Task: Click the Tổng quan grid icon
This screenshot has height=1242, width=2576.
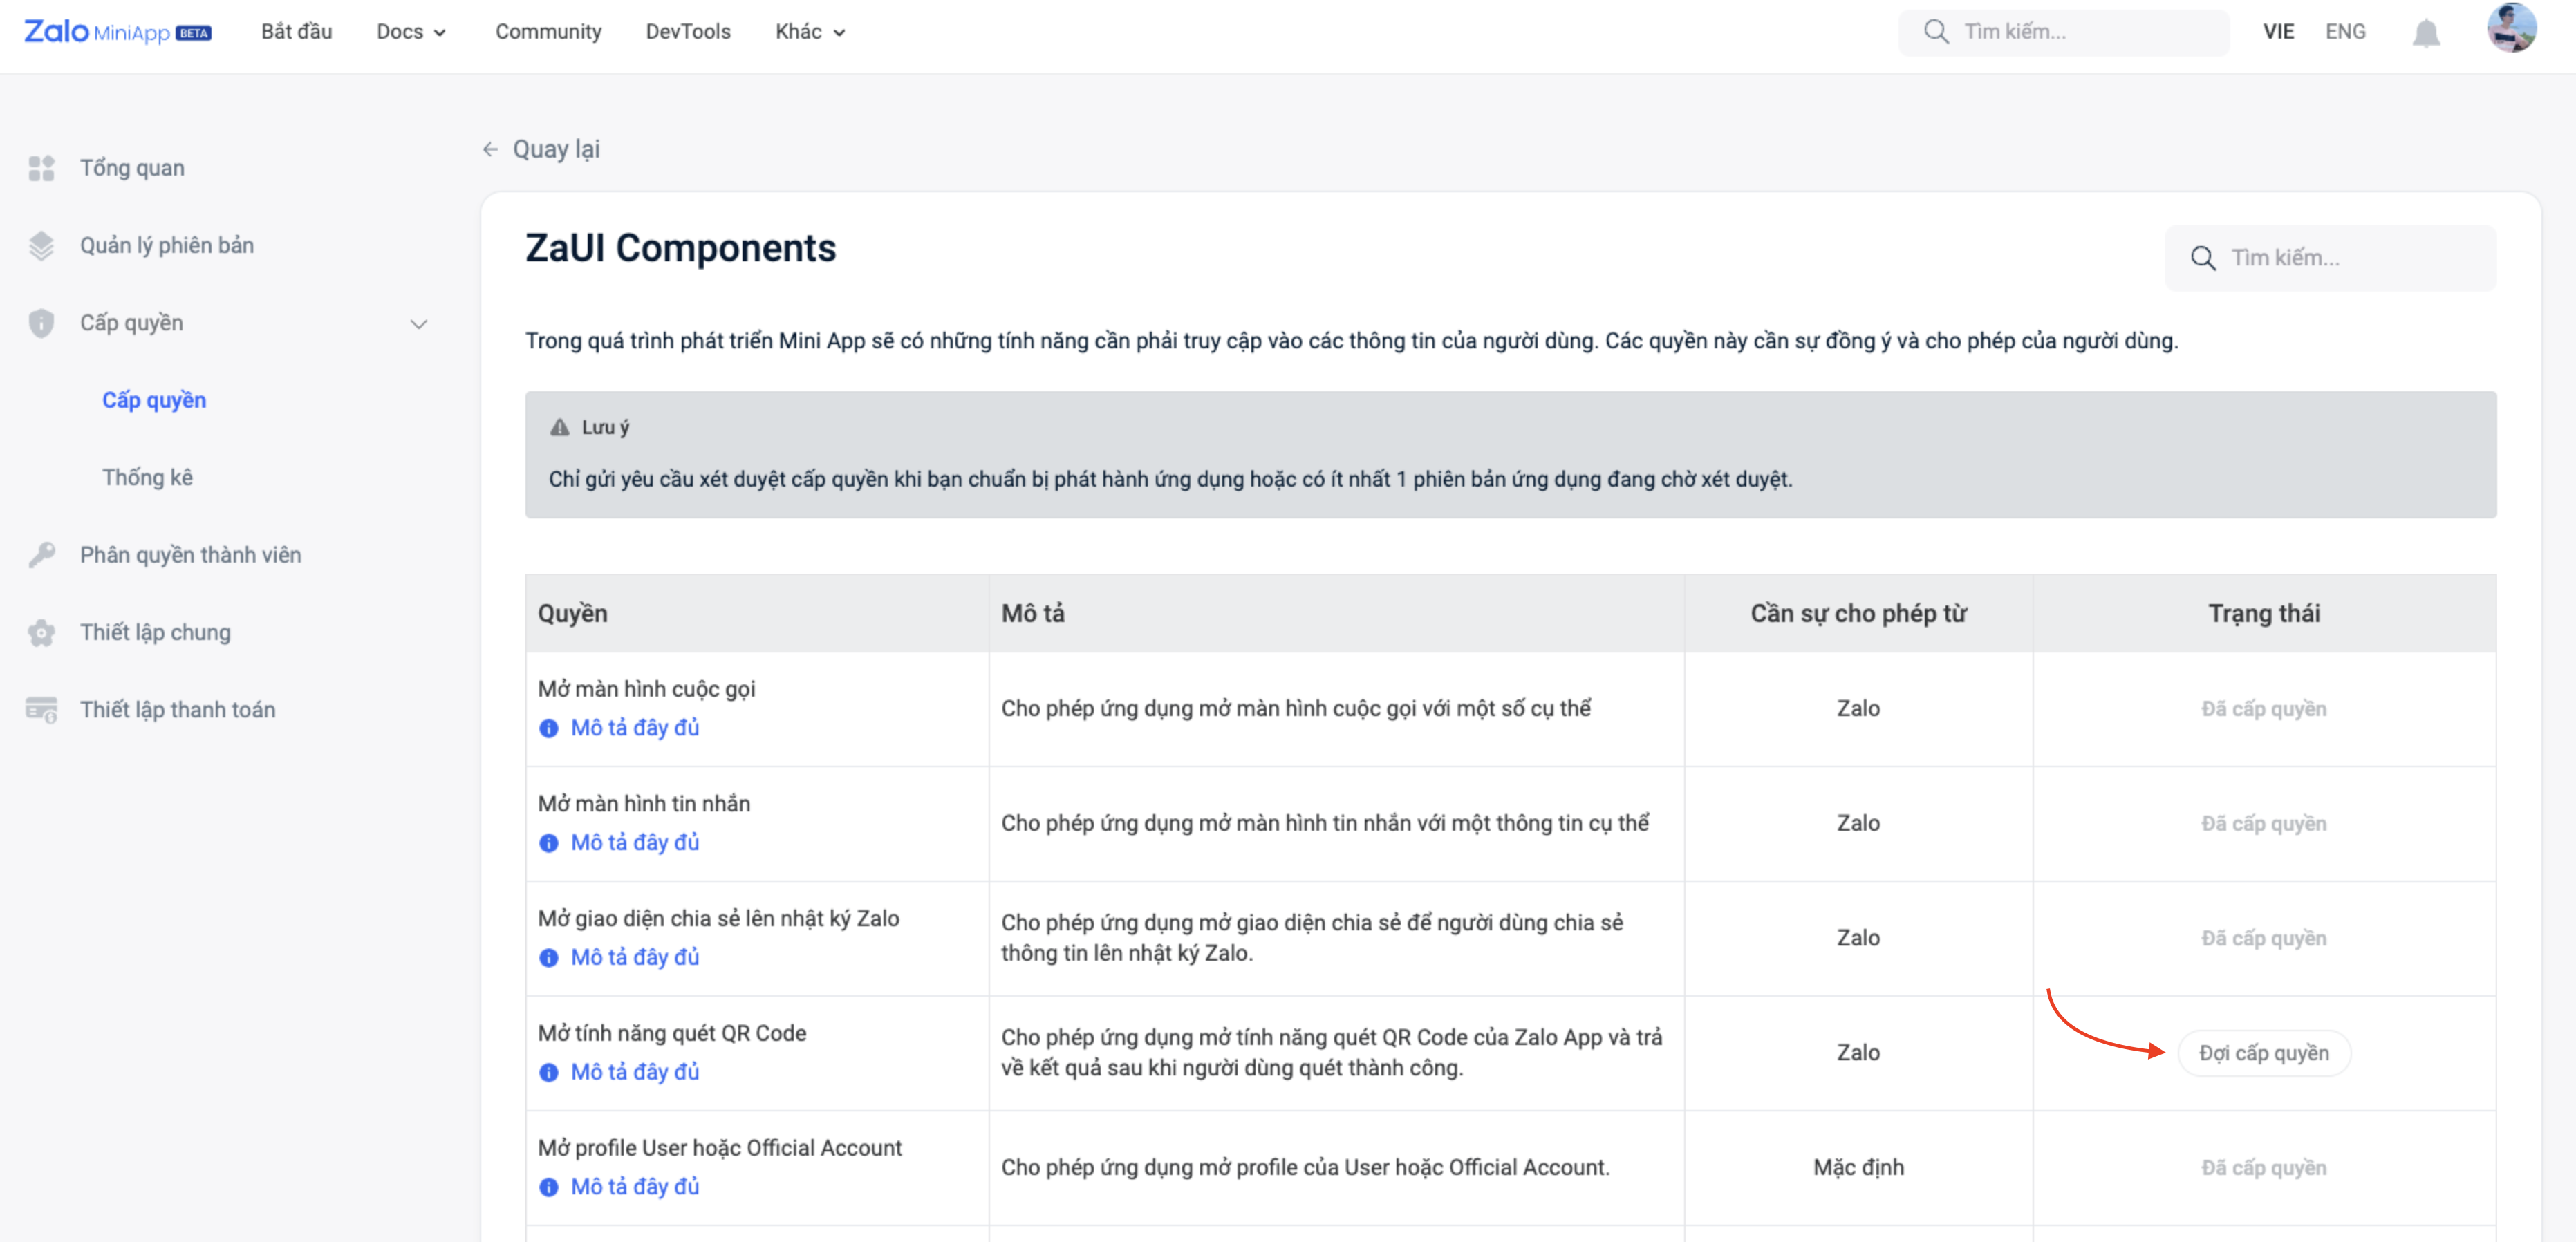Action: point(41,168)
